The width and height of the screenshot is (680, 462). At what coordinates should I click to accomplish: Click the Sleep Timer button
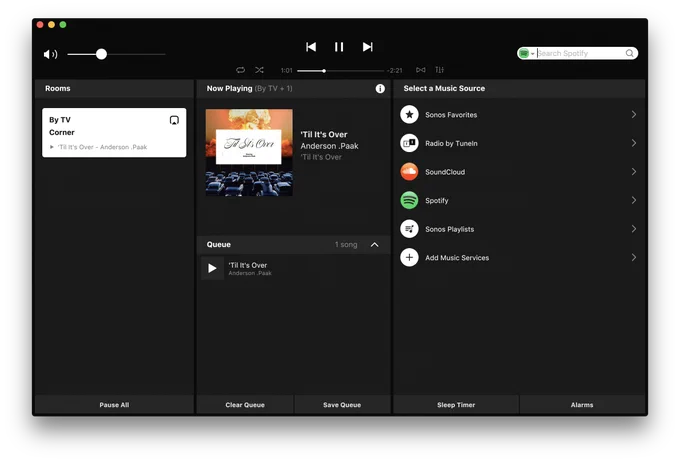pos(456,405)
